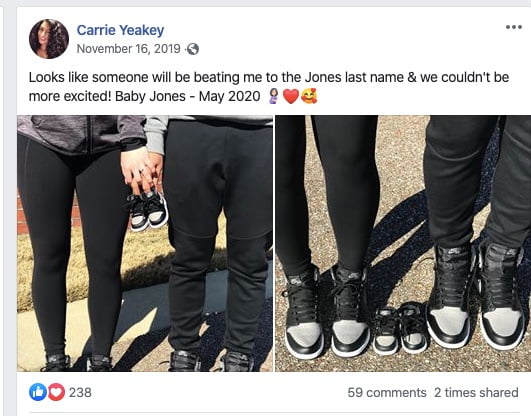Click the smiling face with hearts emoji

click(x=309, y=96)
